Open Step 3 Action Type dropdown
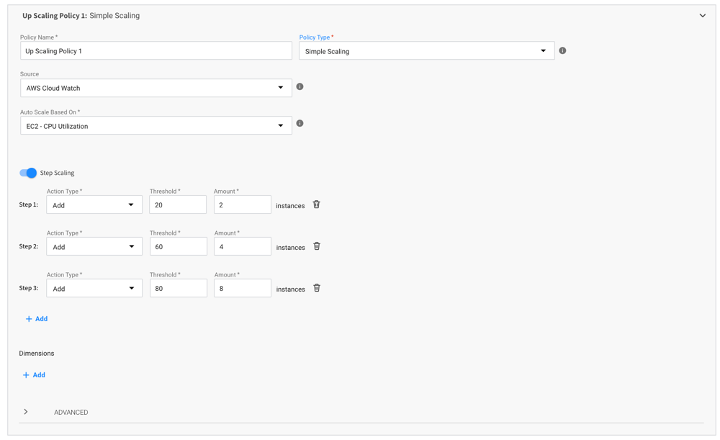This screenshot has width=720, height=440. click(94, 288)
